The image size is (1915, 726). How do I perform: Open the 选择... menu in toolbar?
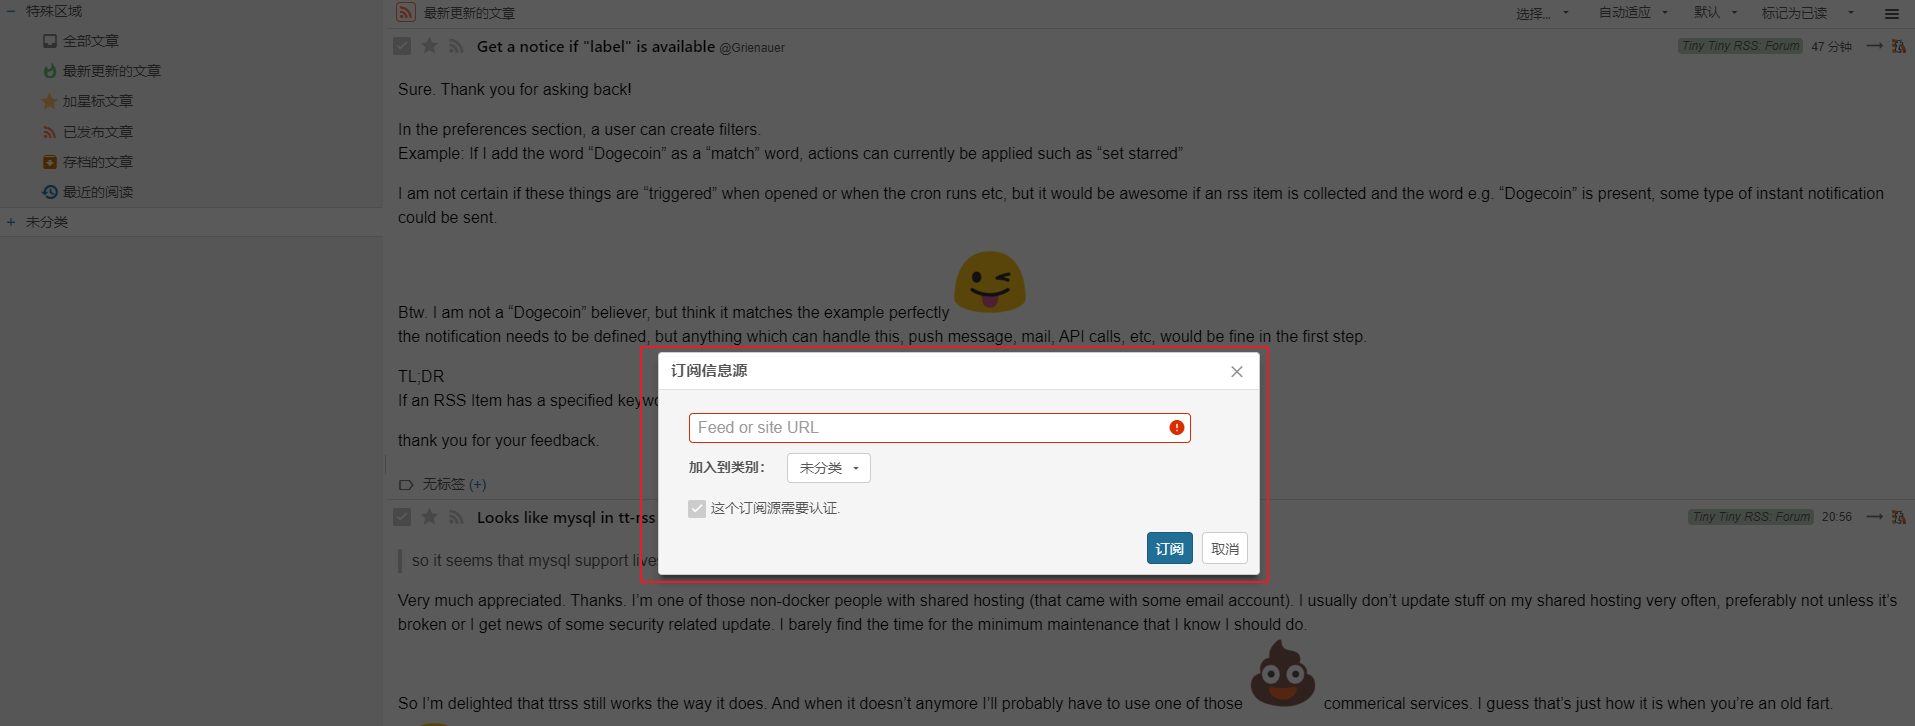(x=1543, y=13)
